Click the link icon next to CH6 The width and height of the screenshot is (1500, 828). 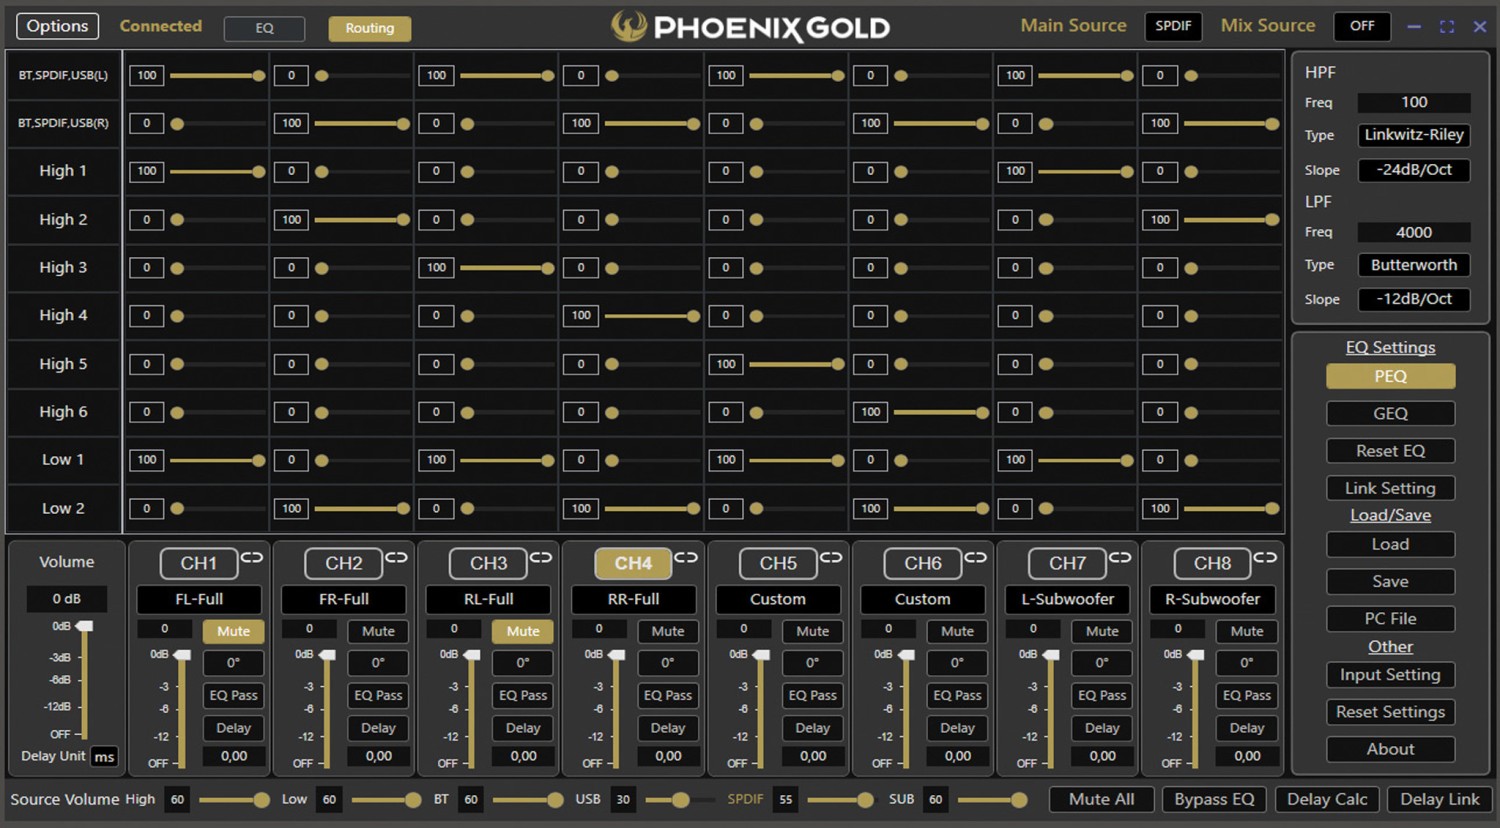[x=975, y=557]
